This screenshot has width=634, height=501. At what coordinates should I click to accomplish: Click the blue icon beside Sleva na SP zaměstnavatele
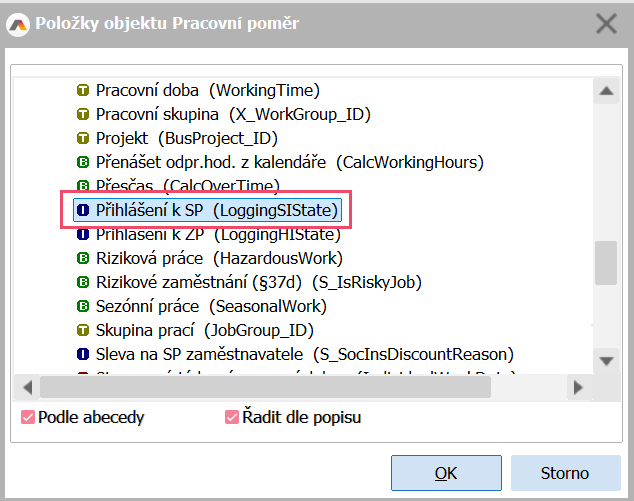84,354
